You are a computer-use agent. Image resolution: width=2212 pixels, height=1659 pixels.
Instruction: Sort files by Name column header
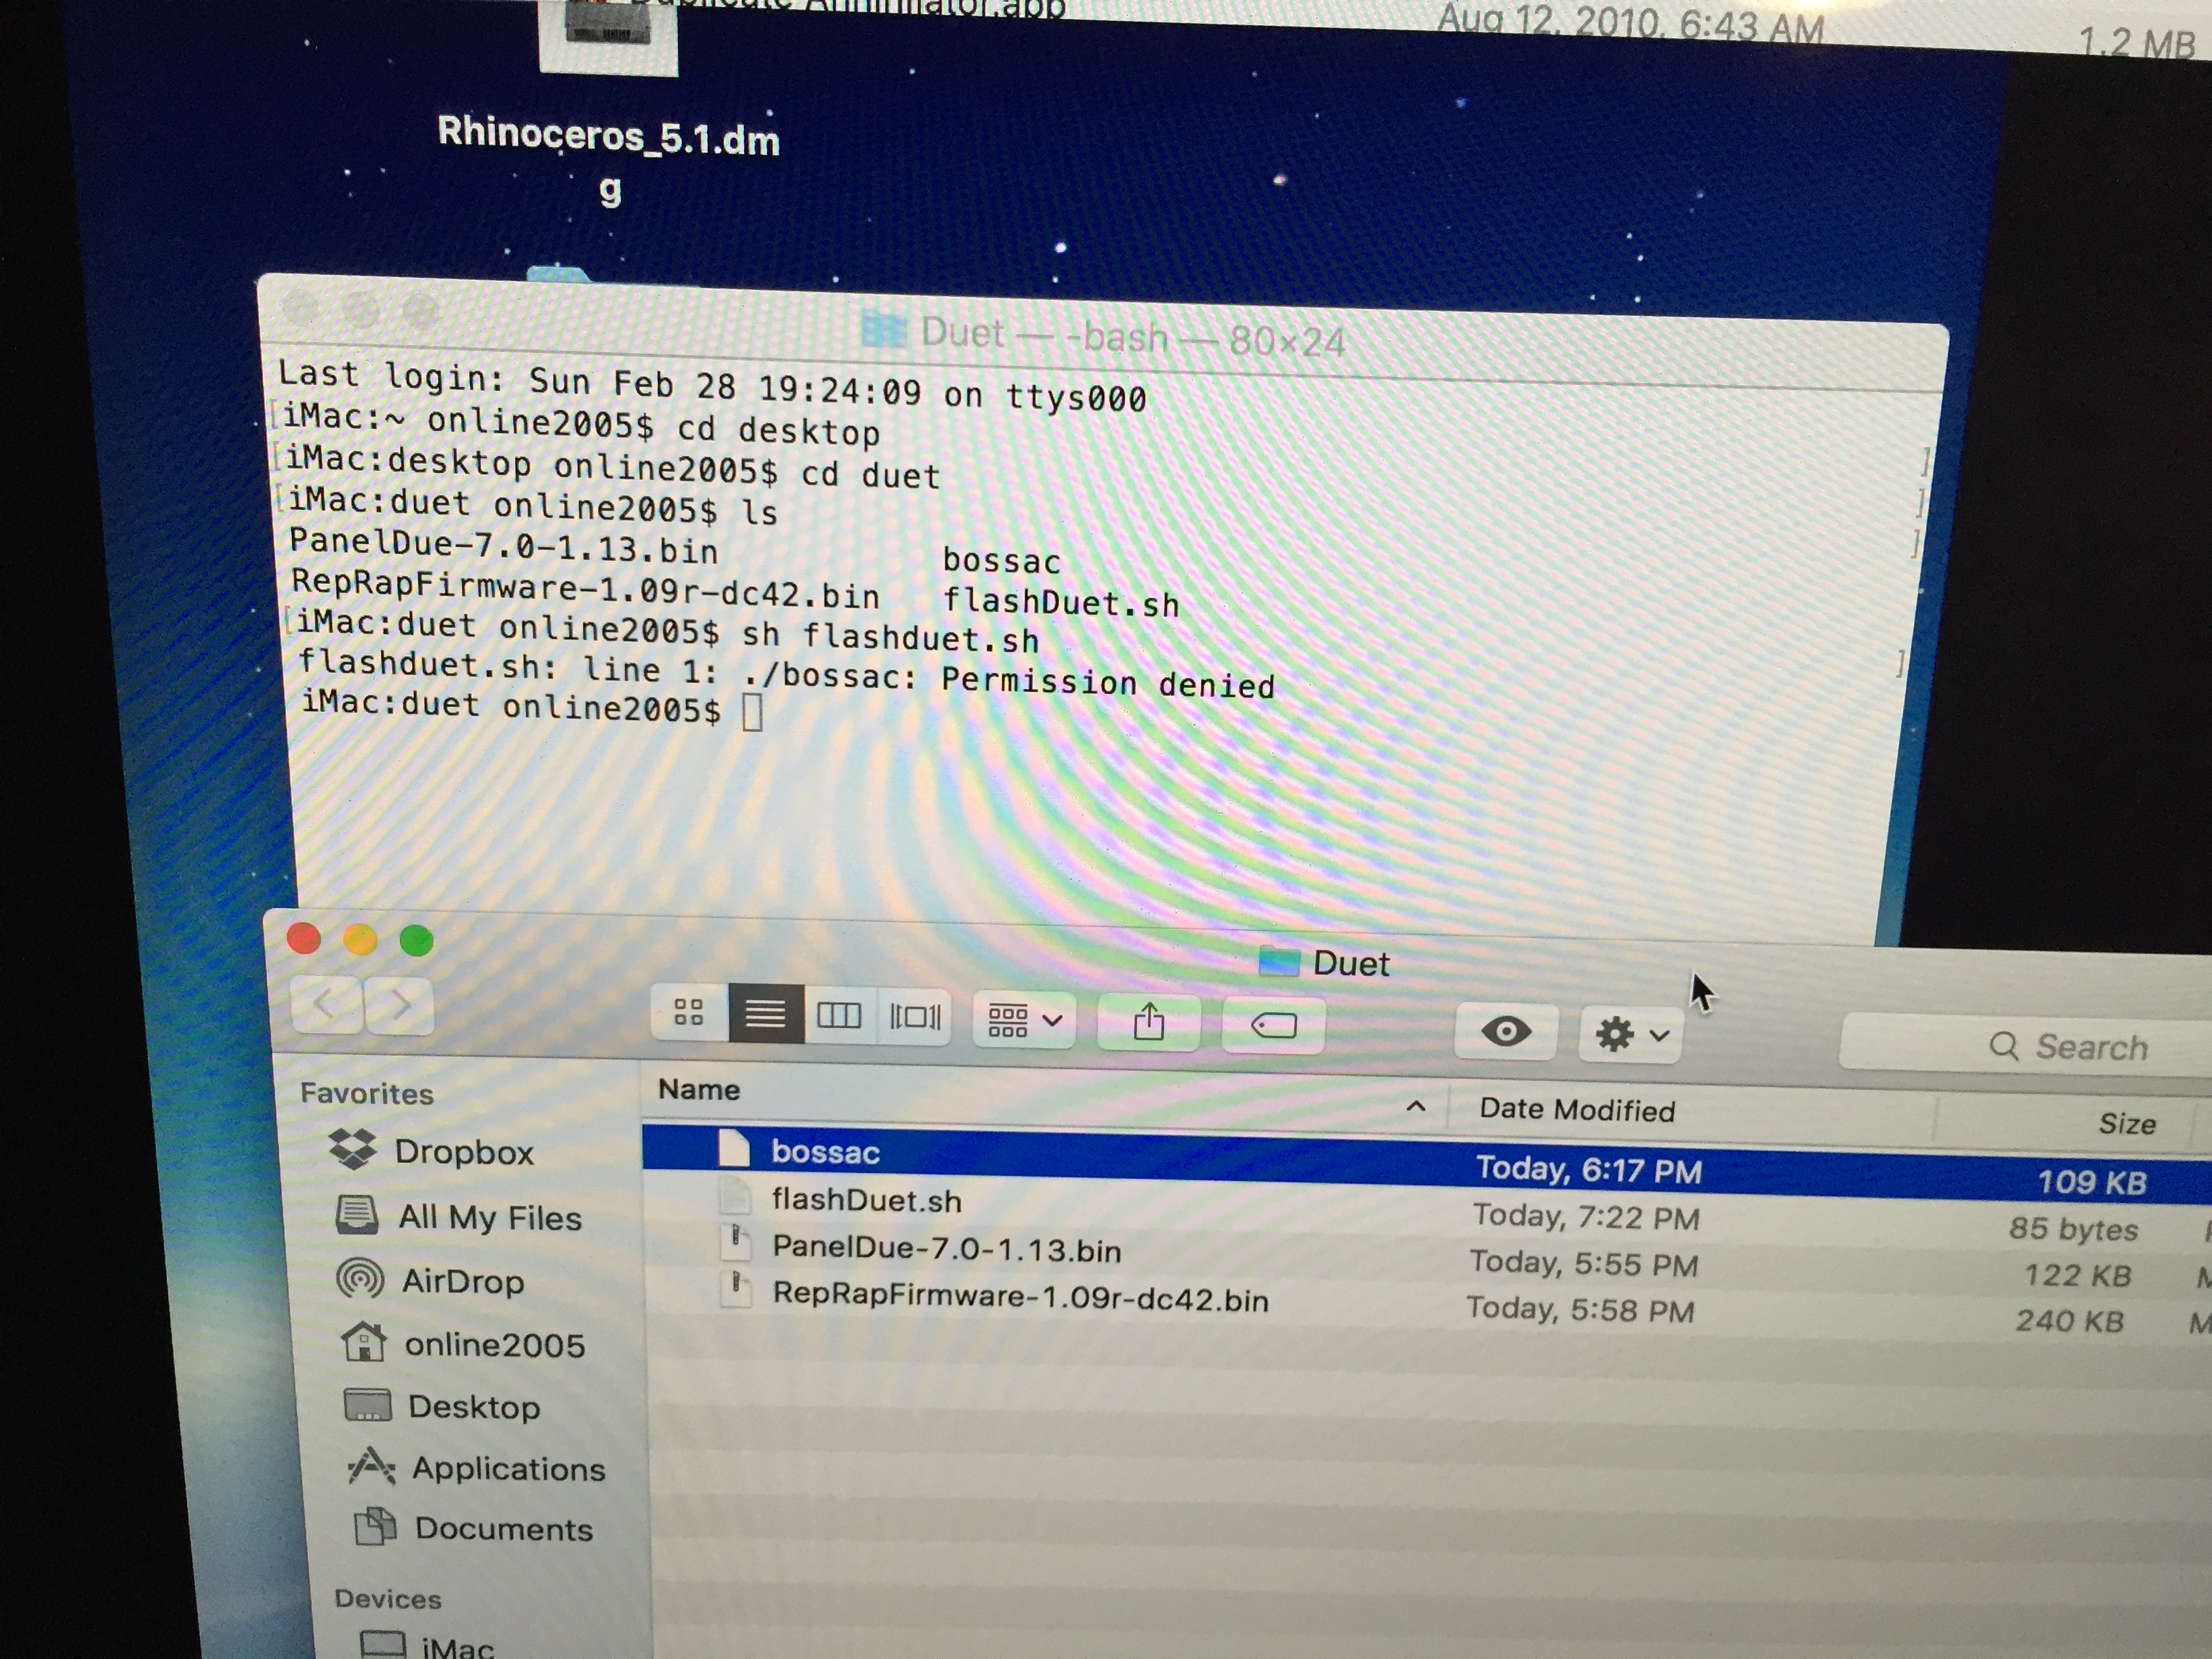(699, 1090)
